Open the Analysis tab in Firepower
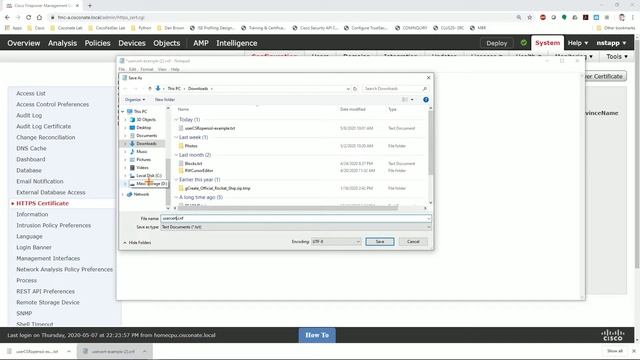Screen dimensions: 640x360 coord(62,43)
